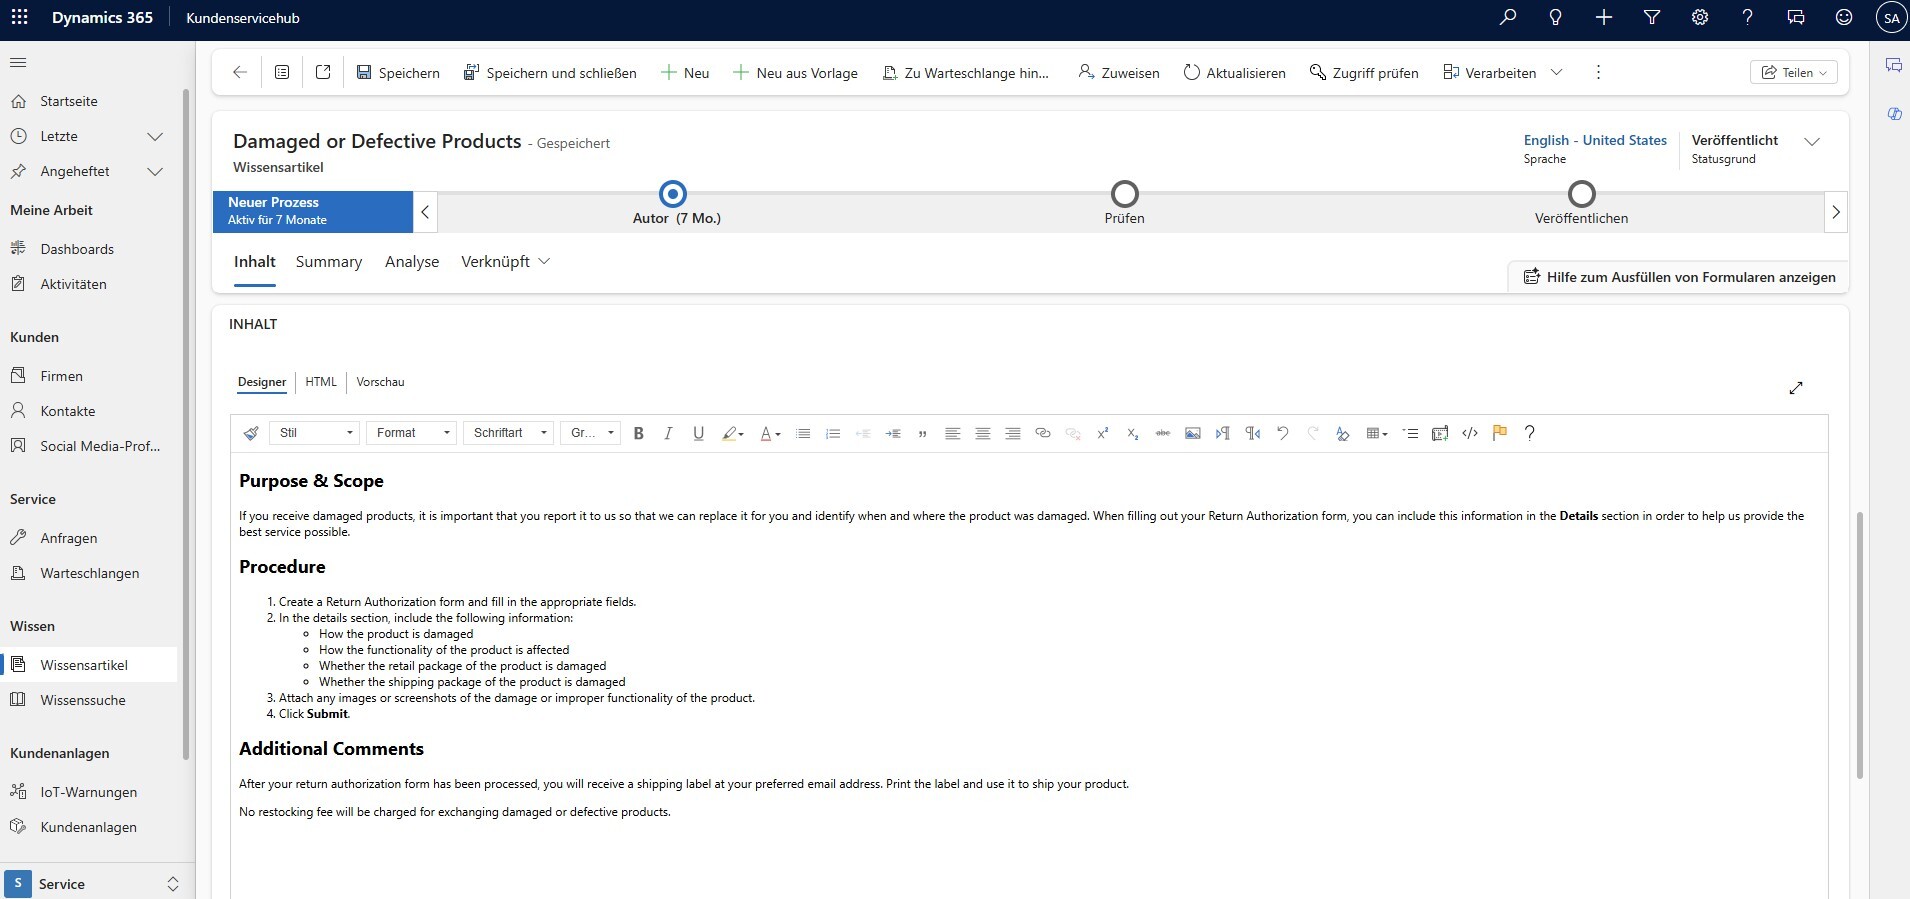Toggle bold formatting in editor toolbar
The height and width of the screenshot is (899, 1910).
click(638, 433)
